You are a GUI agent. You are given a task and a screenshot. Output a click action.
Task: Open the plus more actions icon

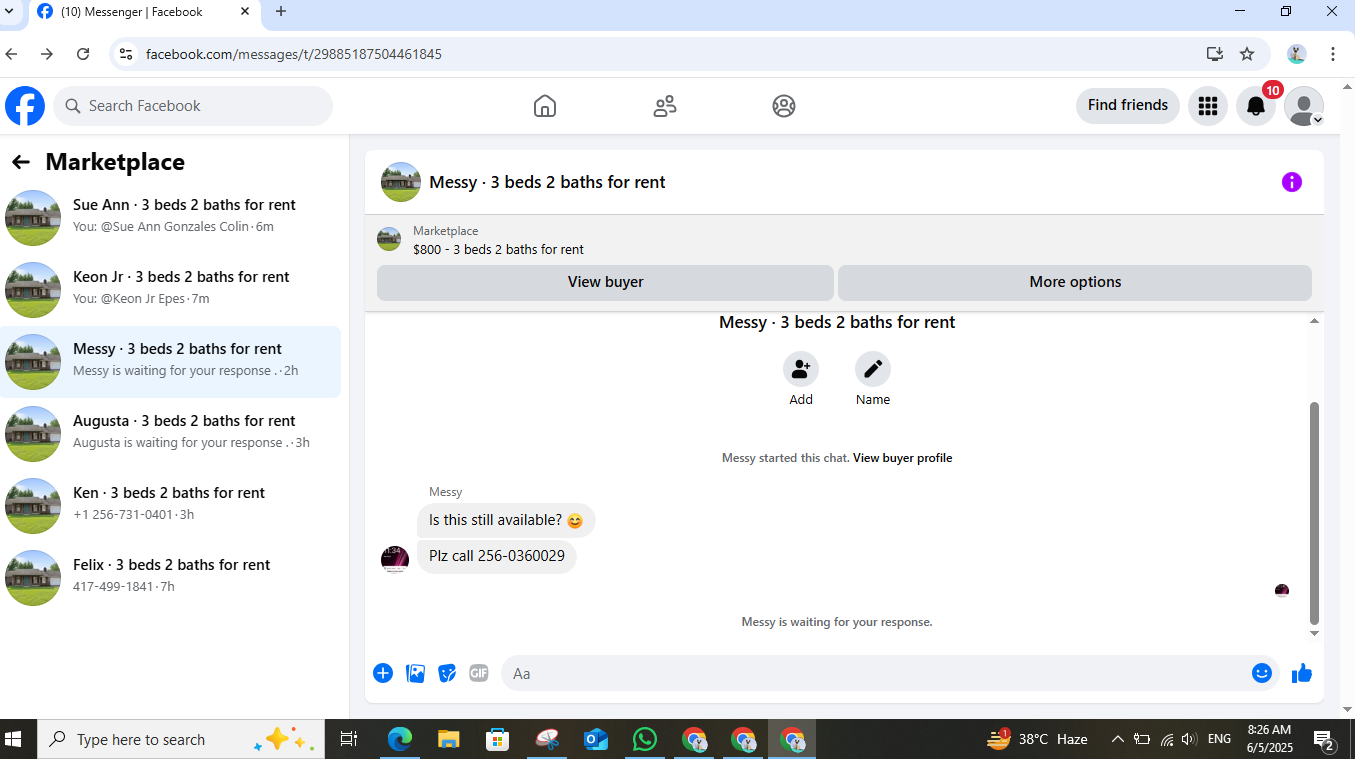[x=383, y=673]
